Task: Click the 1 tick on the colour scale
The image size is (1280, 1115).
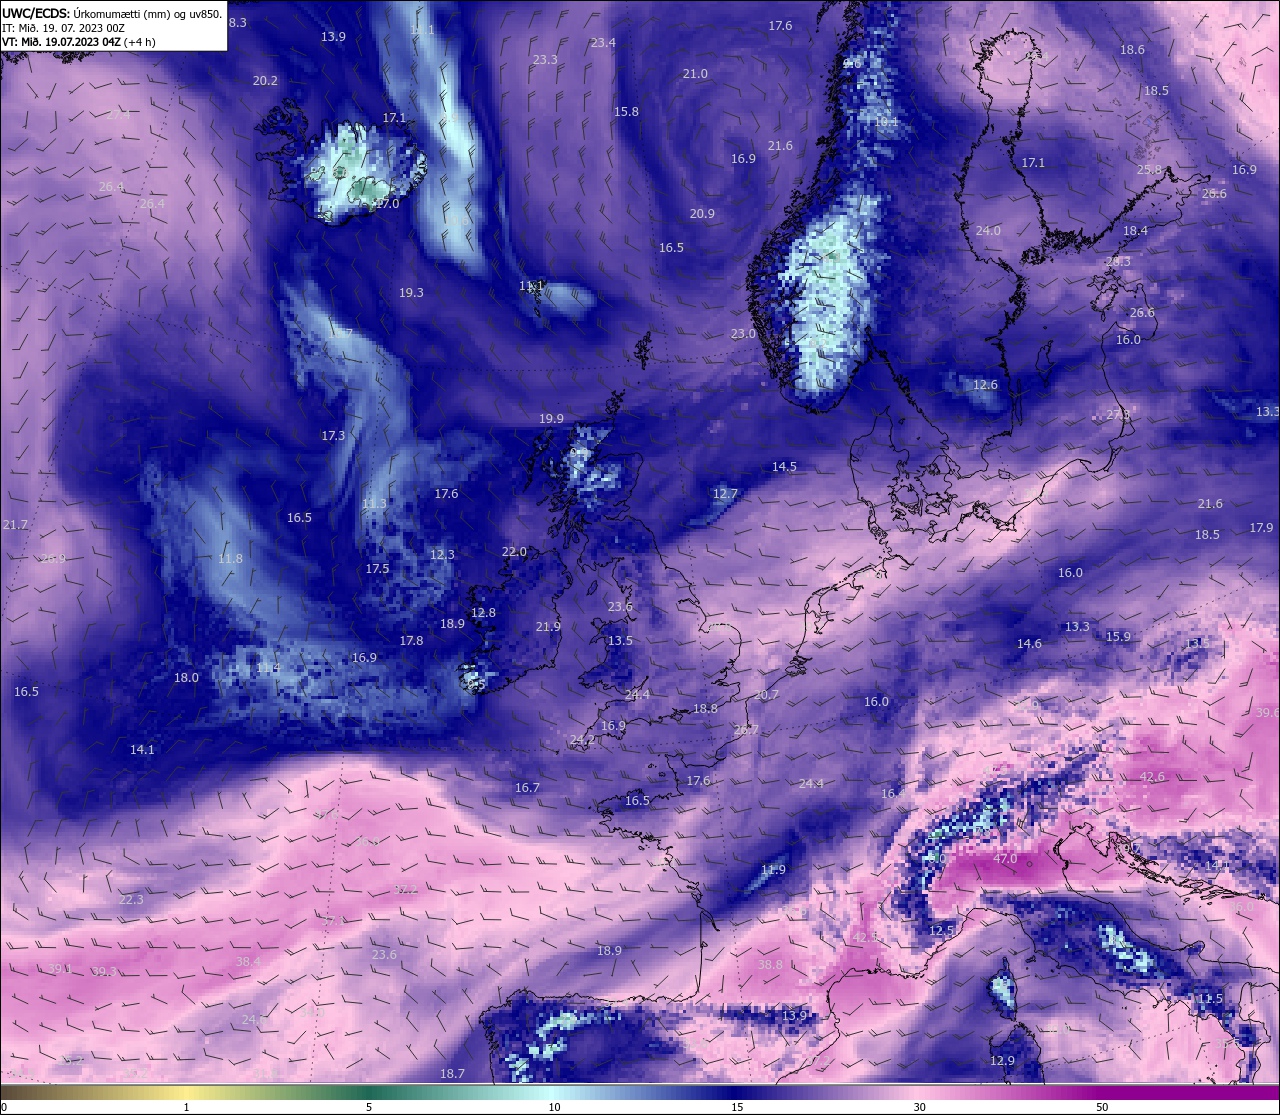Action: point(186,1107)
